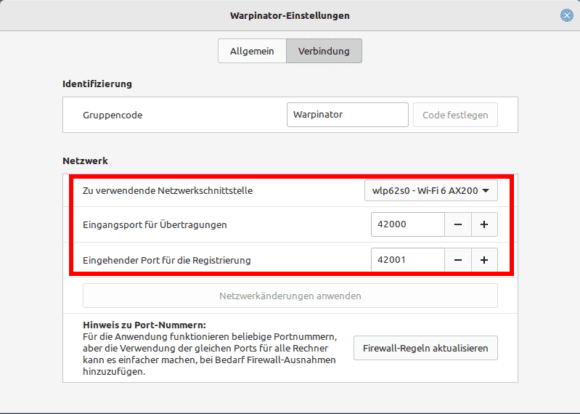The height and width of the screenshot is (414, 580).
Task: Click Netzwerkänderungen anwenden button
Action: coord(290,296)
